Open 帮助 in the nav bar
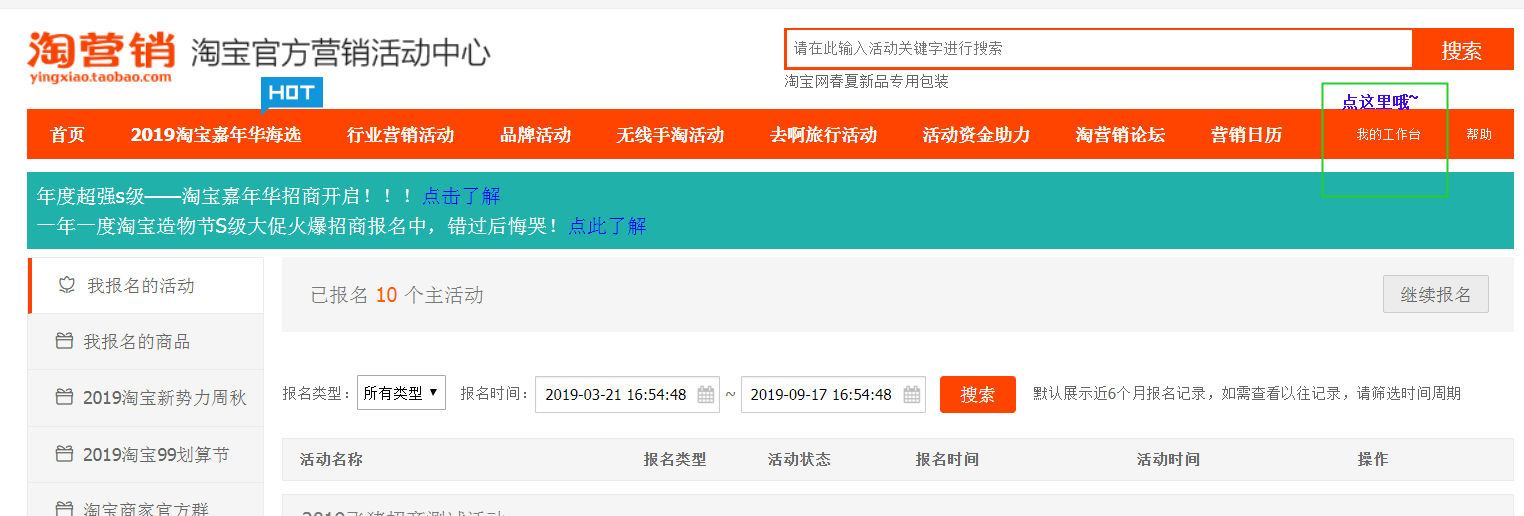The width and height of the screenshot is (1524, 516). point(1479,135)
